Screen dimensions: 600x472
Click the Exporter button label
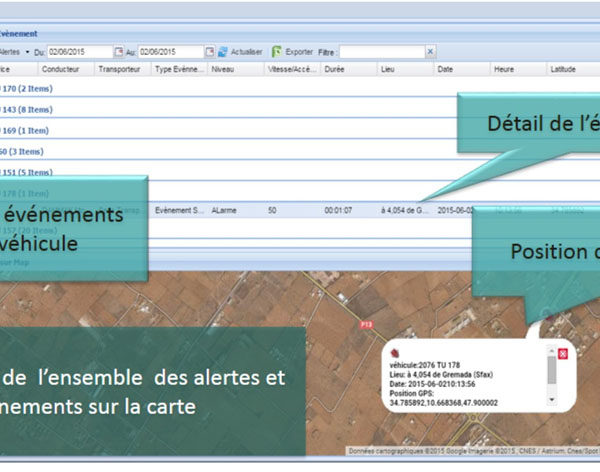pyautogui.click(x=299, y=51)
